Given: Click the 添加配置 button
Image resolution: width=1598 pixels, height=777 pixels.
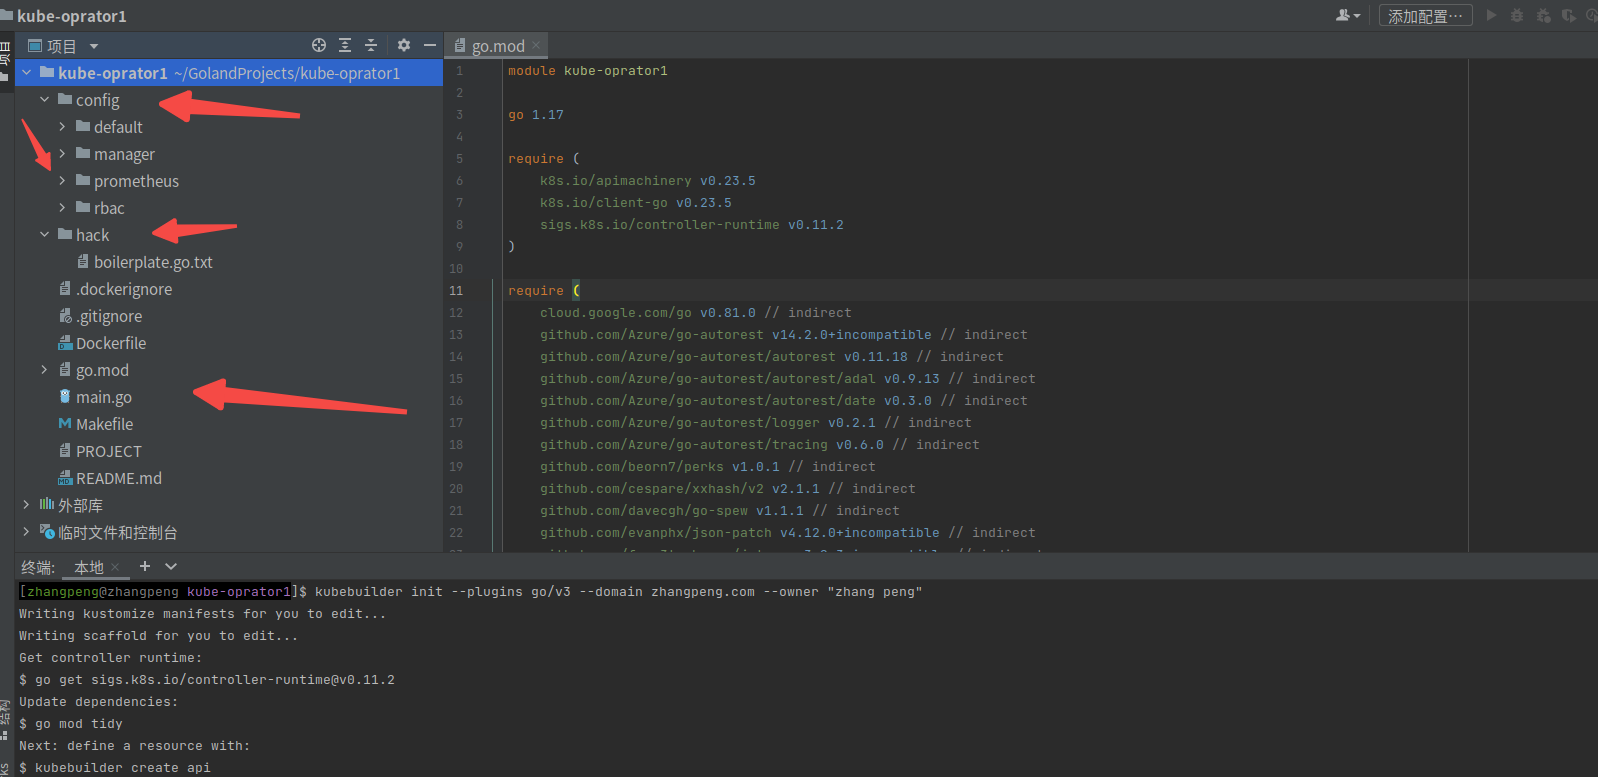Looking at the screenshot, I should [x=1426, y=15].
